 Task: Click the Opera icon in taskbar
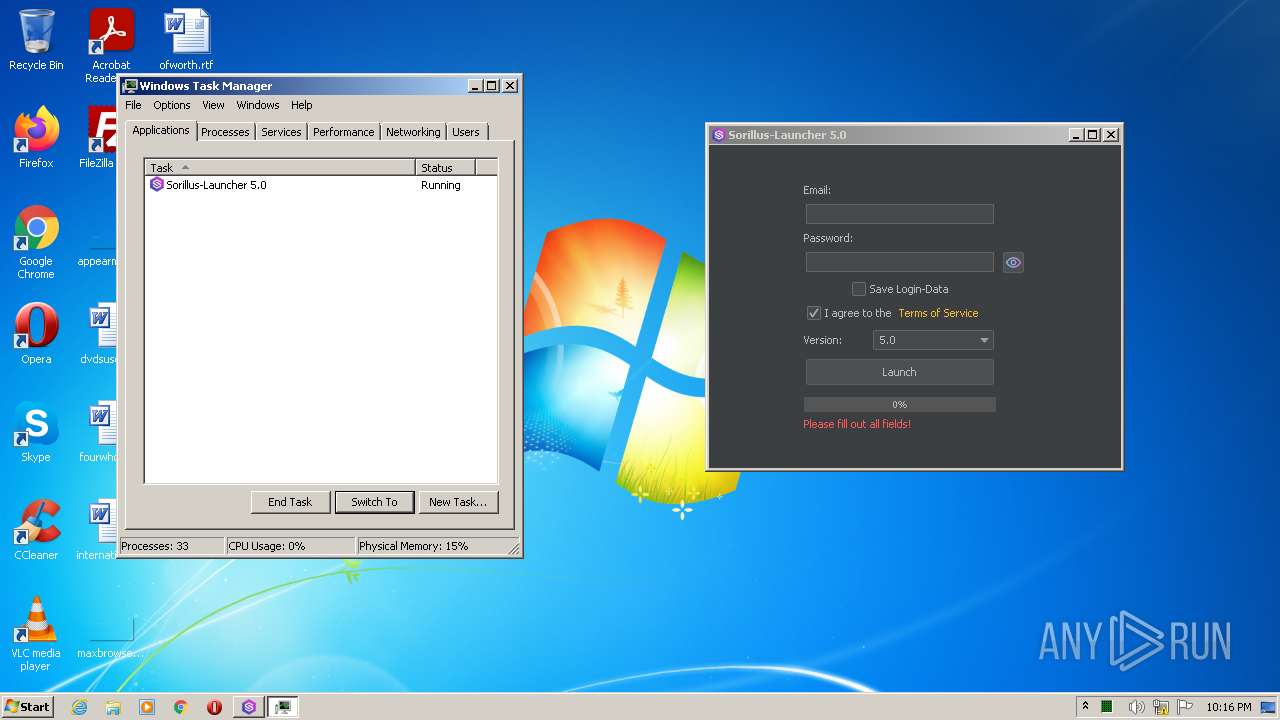click(215, 707)
